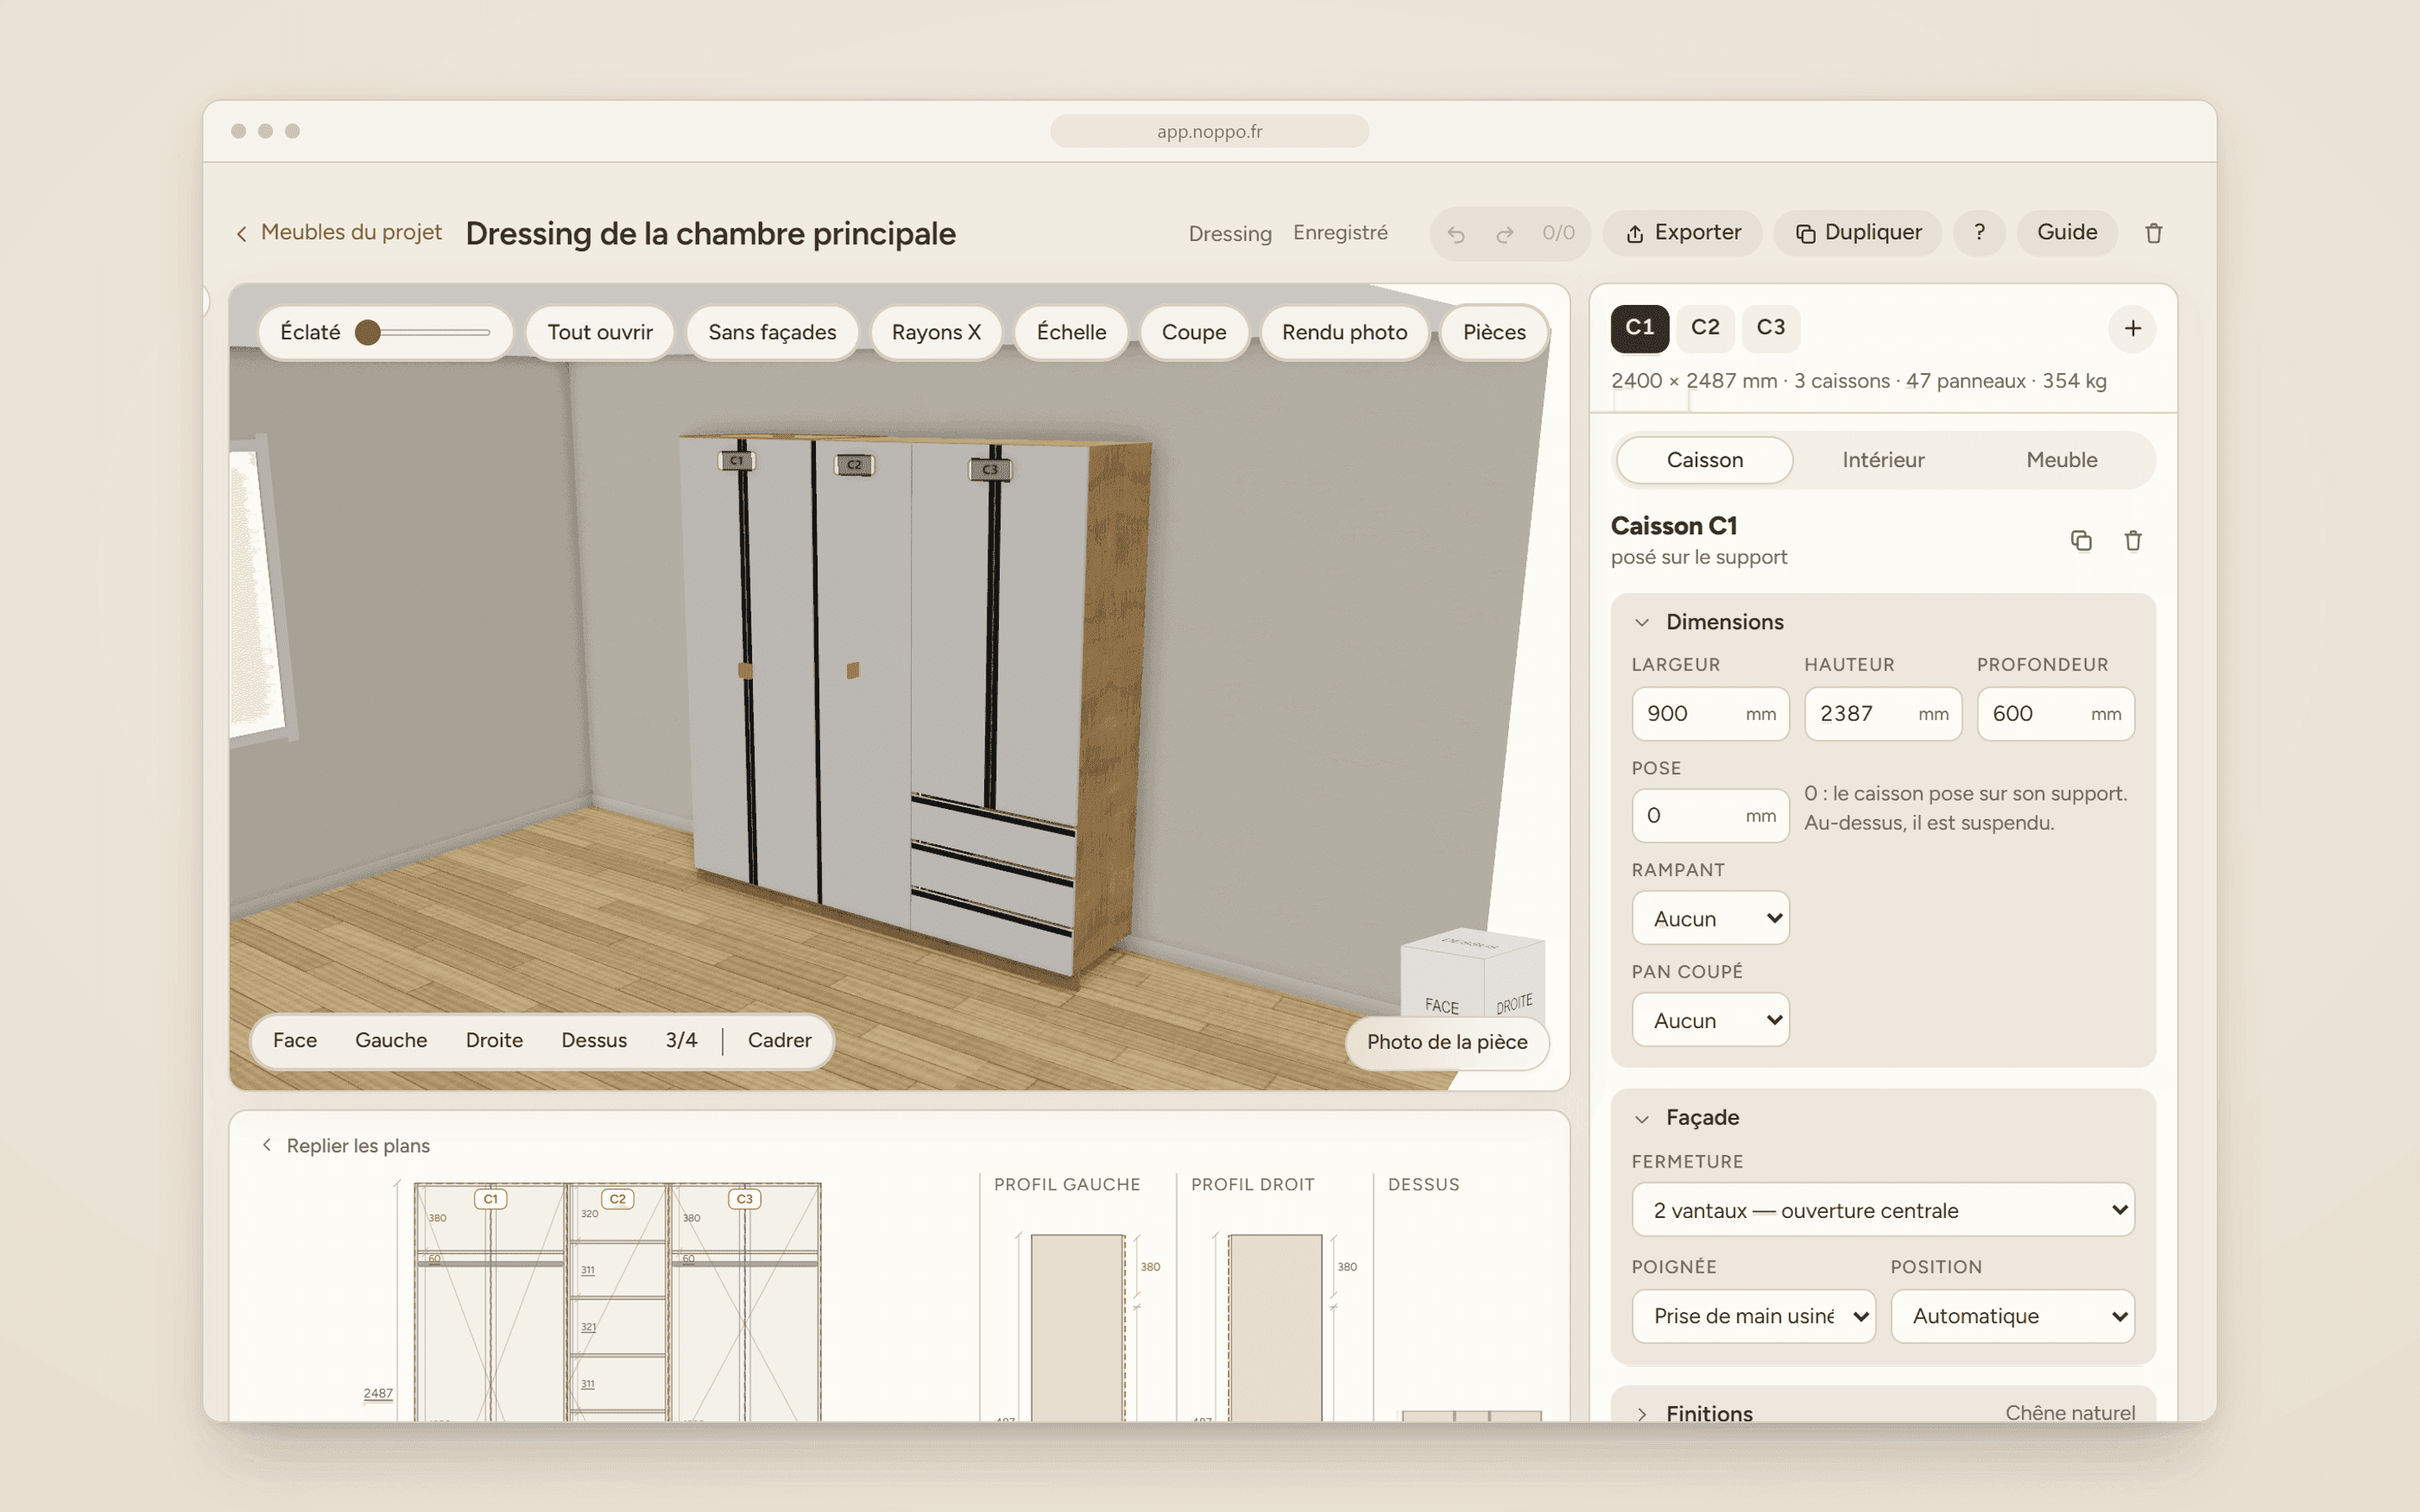Screen dimensions: 2420x1512
Task: Toggle Tout ouvrir doors view
Action: tap(600, 332)
